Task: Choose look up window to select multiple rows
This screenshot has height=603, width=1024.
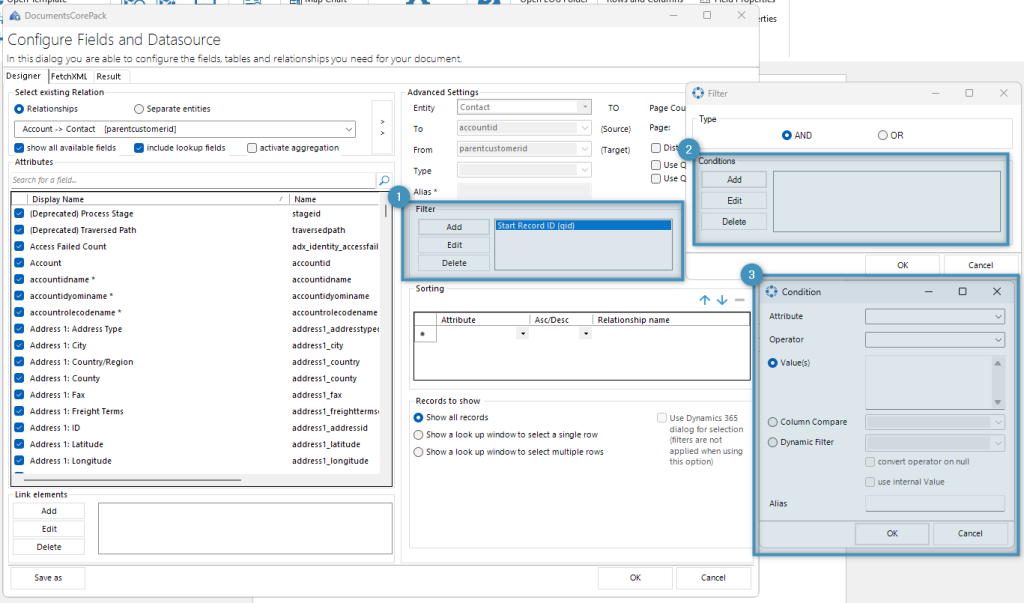Action: pyautogui.click(x=418, y=452)
